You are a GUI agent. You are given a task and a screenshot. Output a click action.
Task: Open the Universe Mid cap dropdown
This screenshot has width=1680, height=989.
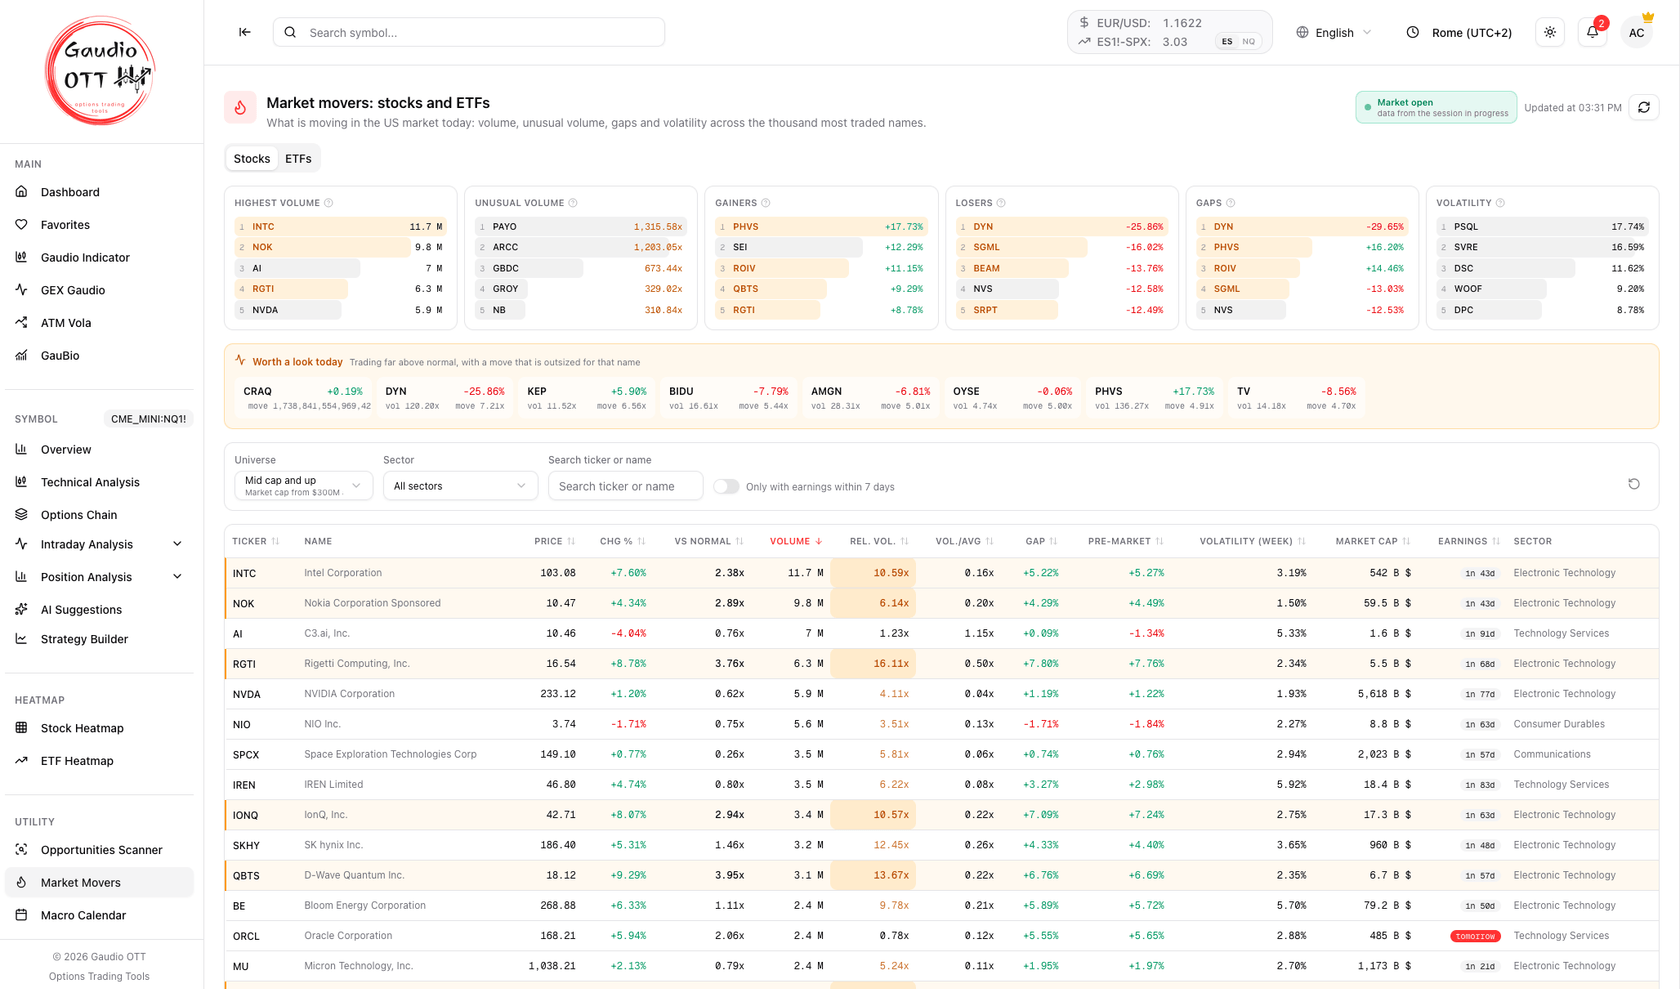coord(303,486)
